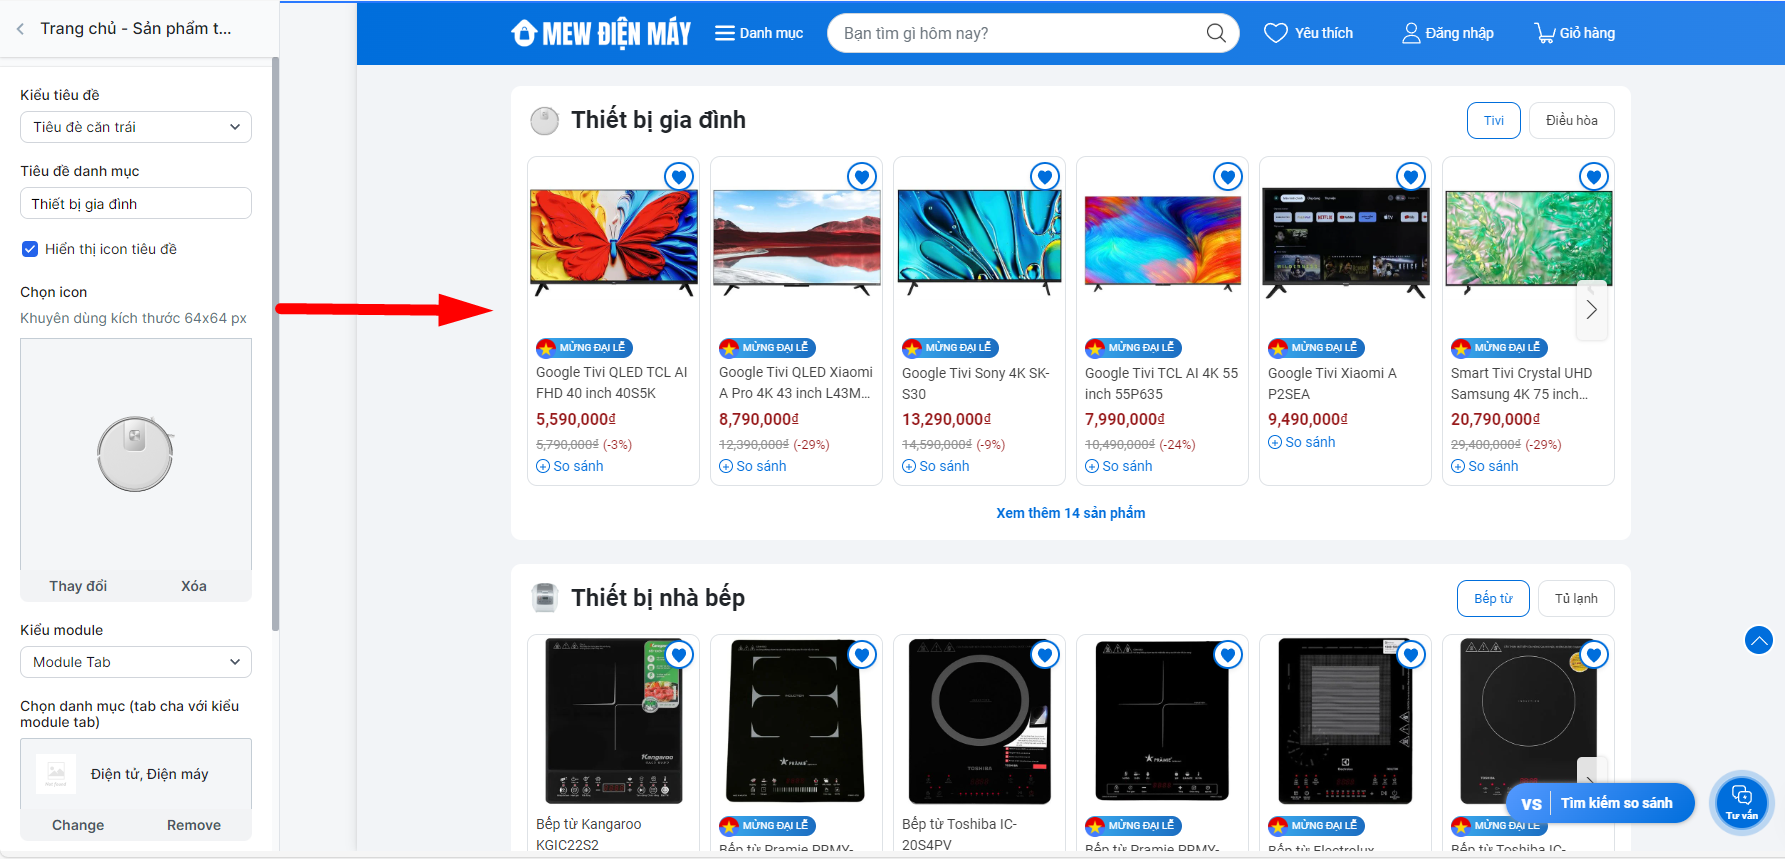The height and width of the screenshot is (859, 1785).
Task: Compare the Google Tivi TCL AI 55P635
Action: [x=1119, y=466]
